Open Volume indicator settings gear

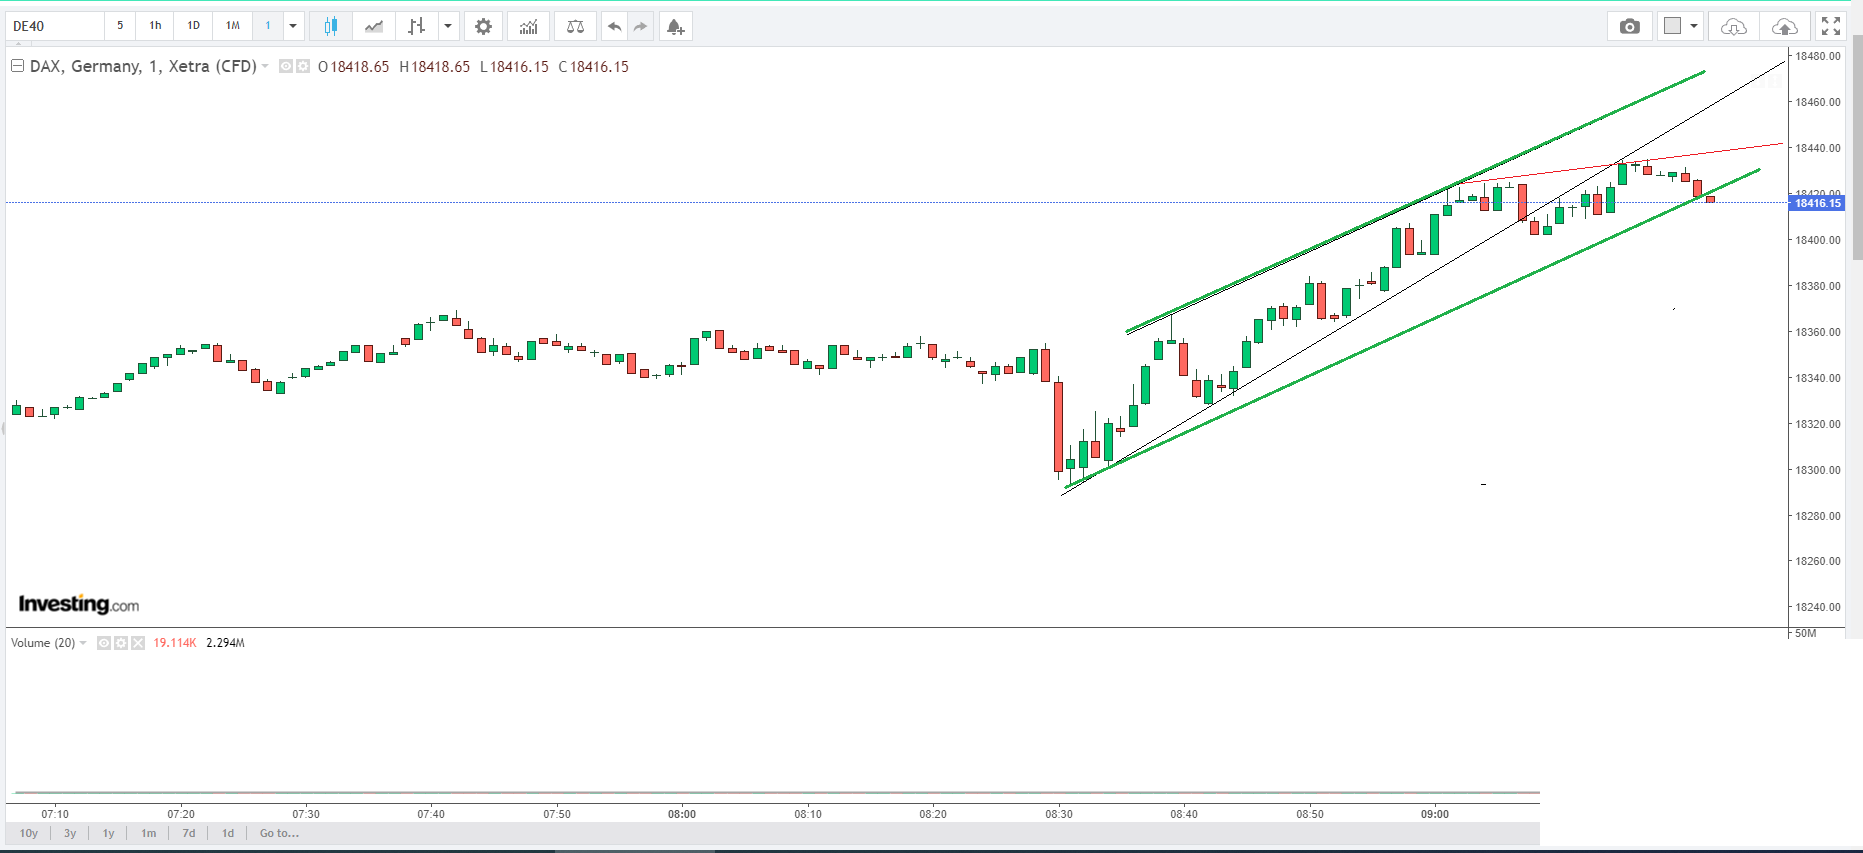click(121, 643)
